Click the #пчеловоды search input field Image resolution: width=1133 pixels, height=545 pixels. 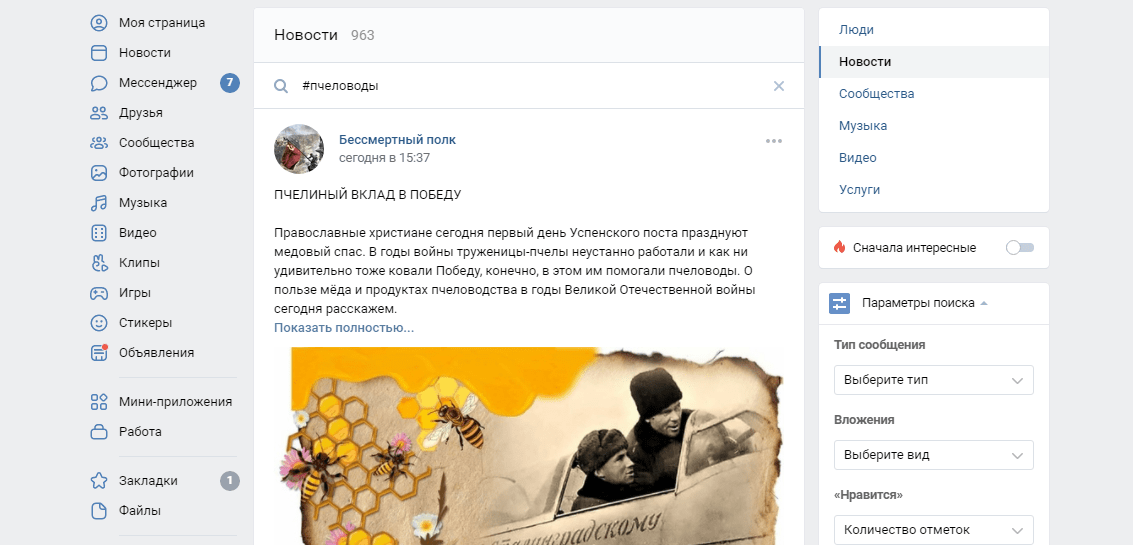pos(535,86)
